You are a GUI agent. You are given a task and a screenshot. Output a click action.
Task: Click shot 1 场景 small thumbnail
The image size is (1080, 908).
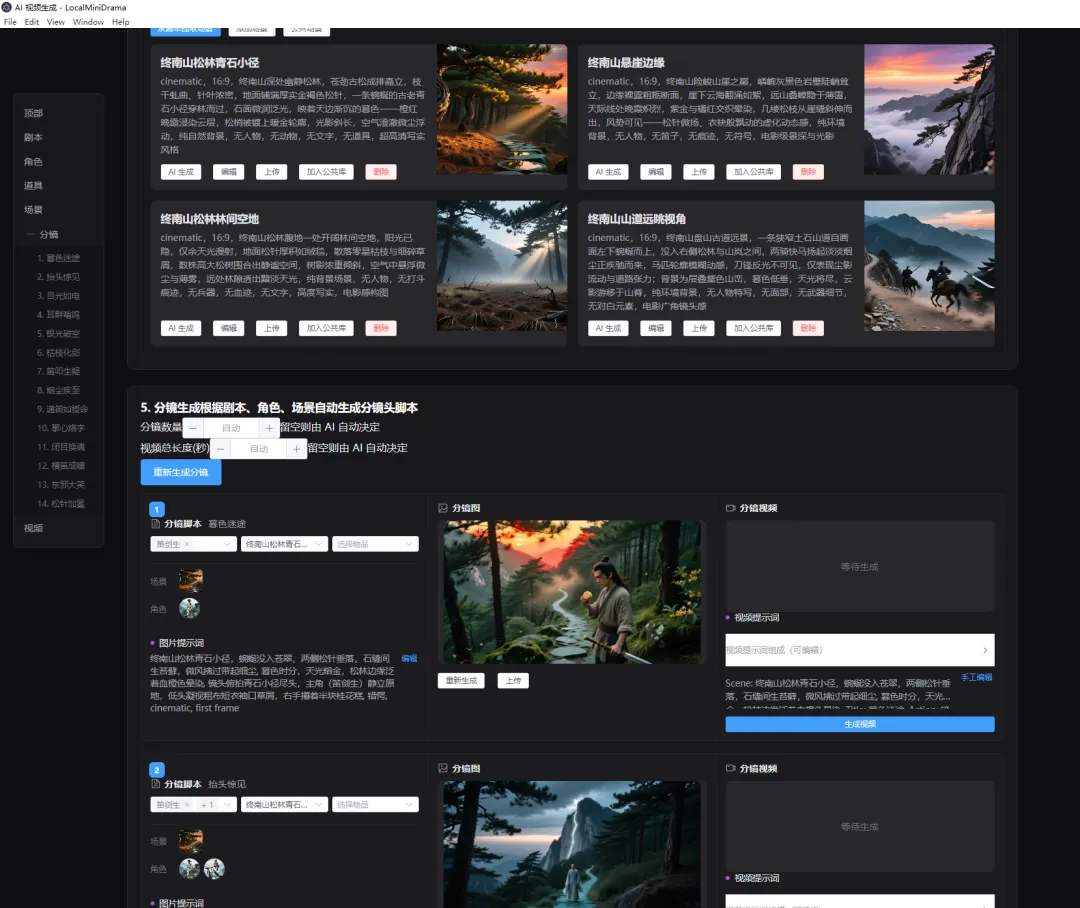(x=191, y=581)
